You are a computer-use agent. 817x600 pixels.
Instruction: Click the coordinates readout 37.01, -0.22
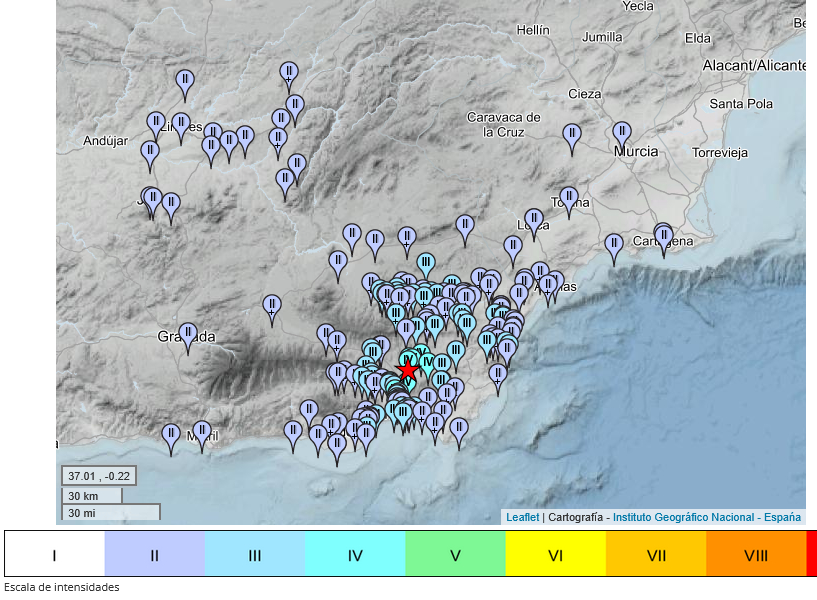pyautogui.click(x=98, y=475)
